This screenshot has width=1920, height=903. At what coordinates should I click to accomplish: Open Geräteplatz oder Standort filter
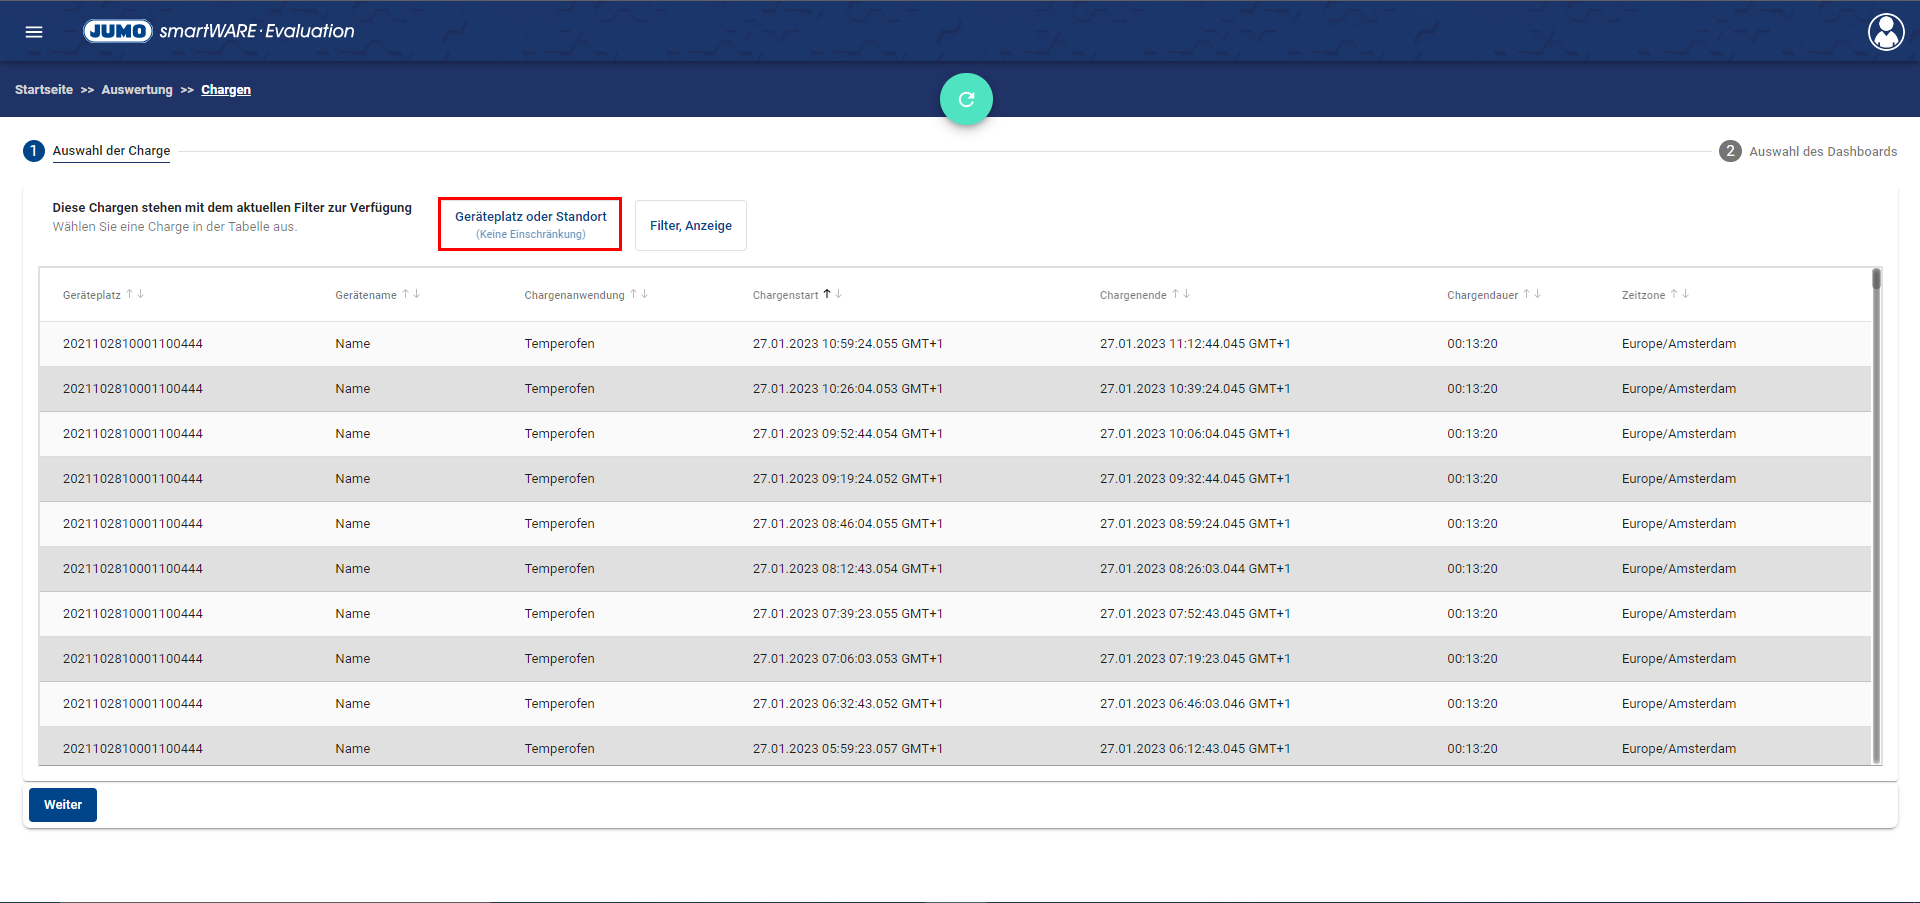click(x=530, y=224)
